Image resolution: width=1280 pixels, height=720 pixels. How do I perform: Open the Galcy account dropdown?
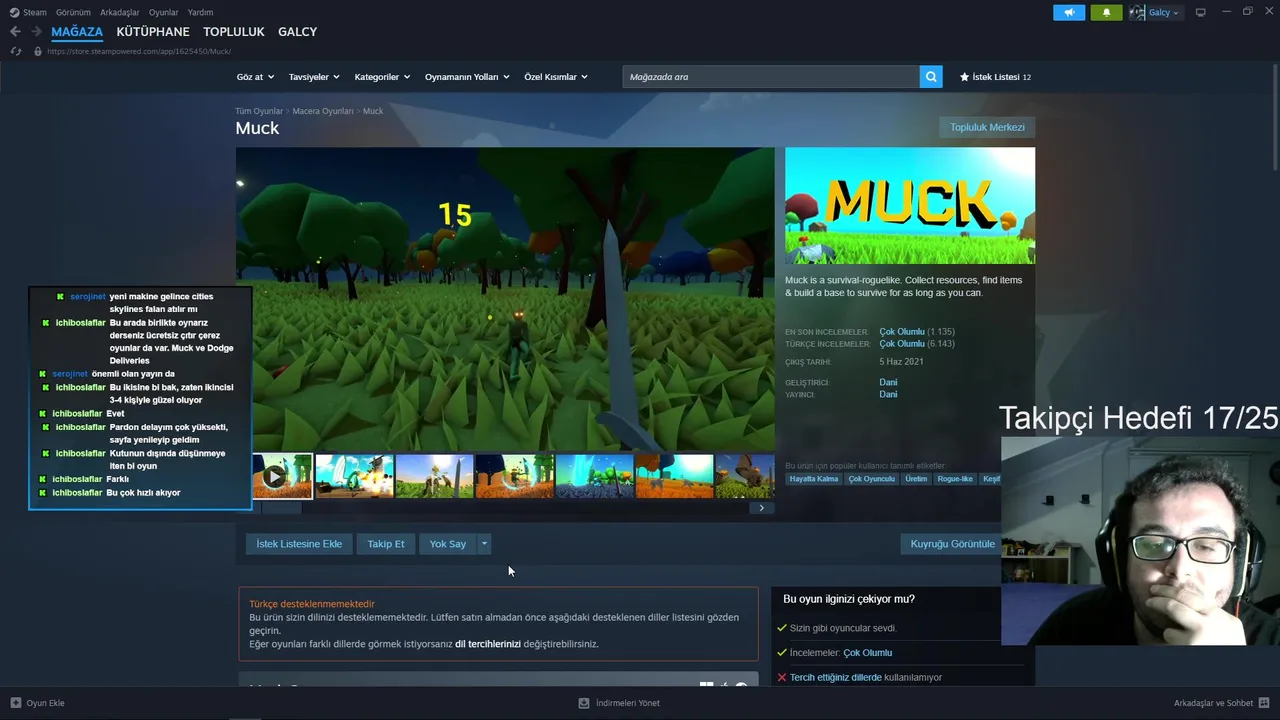pos(1164,12)
